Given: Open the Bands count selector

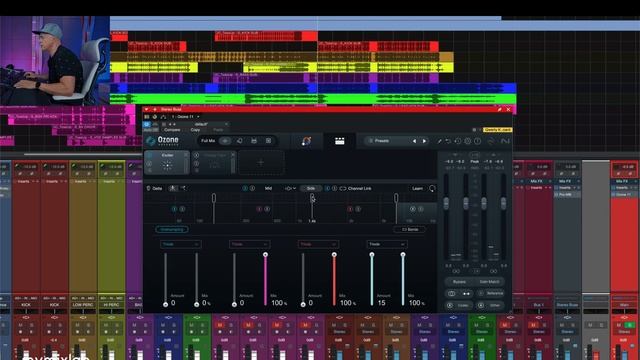Looking at the screenshot, I should click(409, 229).
